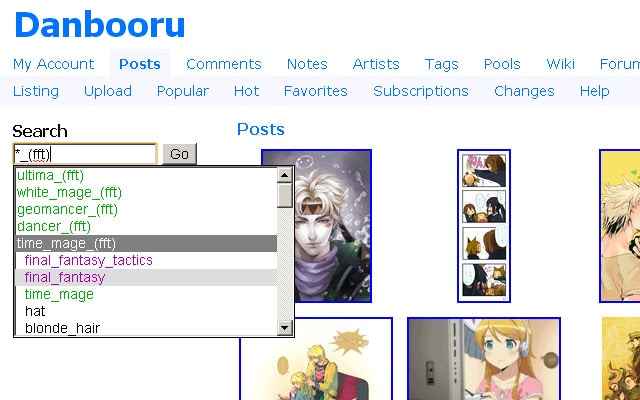
Task: Focus the tag search input field
Action: point(85,154)
